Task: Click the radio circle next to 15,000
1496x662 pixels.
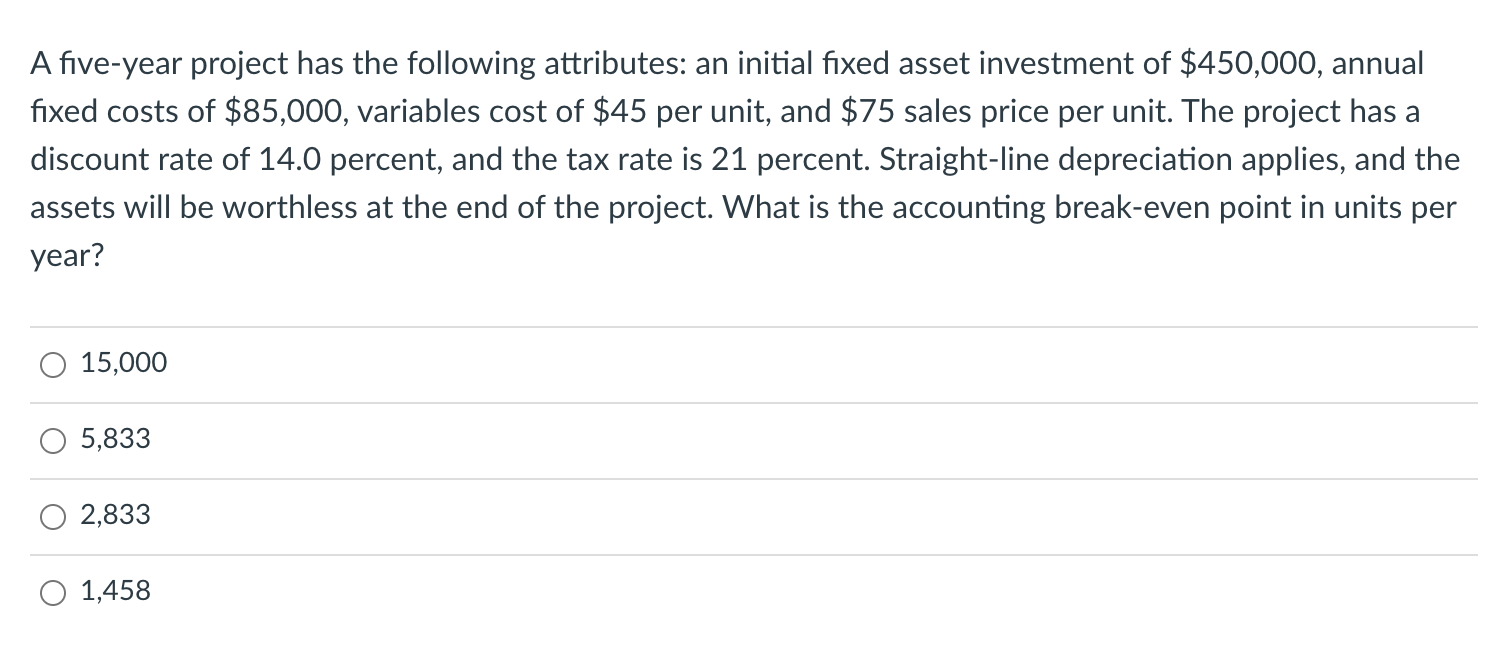Action: 52,364
